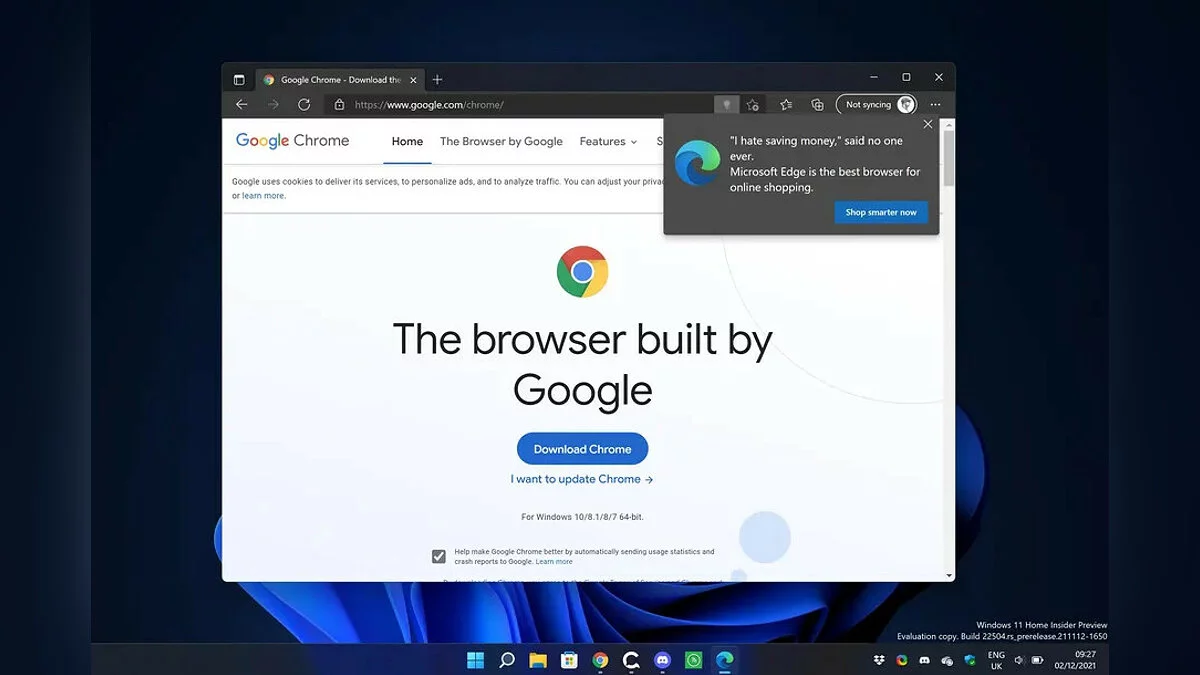
Task: Click the Download Chrome button
Action: (582, 449)
